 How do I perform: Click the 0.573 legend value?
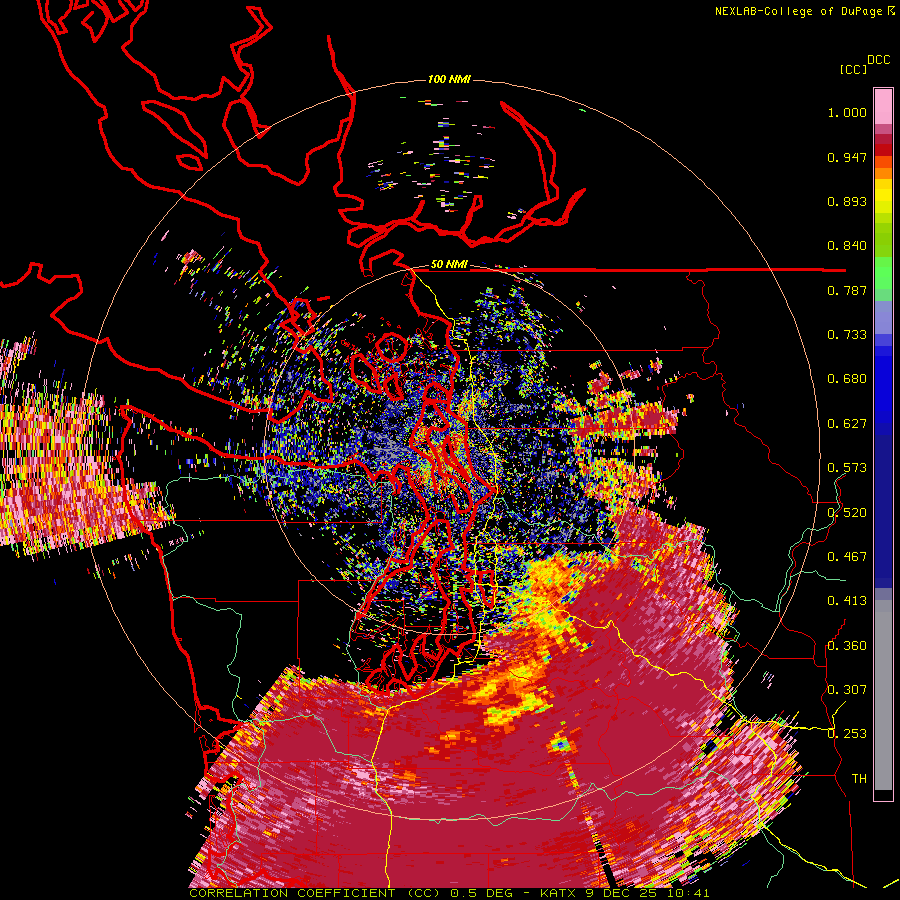pyautogui.click(x=847, y=468)
